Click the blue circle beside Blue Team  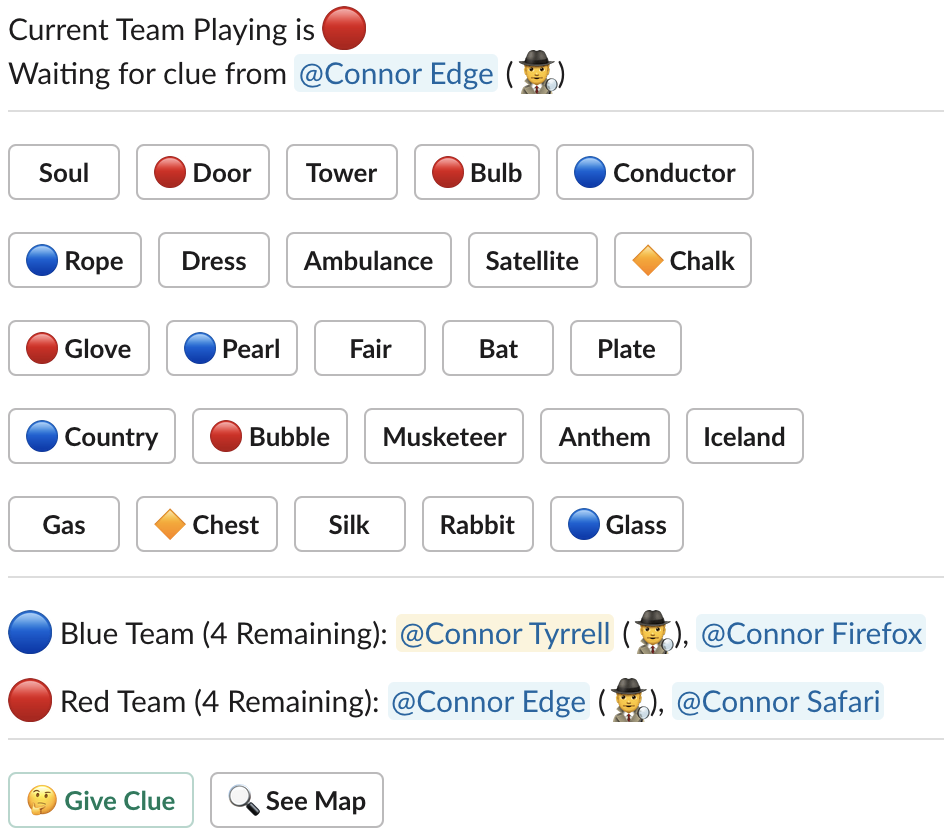[30, 633]
